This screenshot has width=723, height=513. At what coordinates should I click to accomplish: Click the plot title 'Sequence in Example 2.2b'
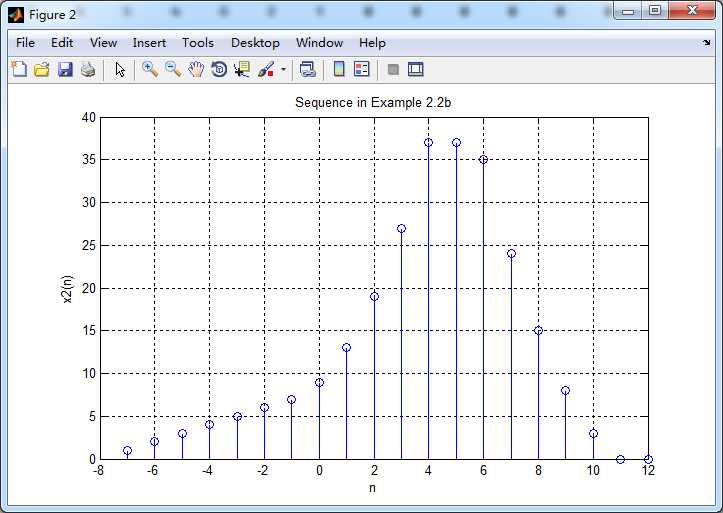373,102
